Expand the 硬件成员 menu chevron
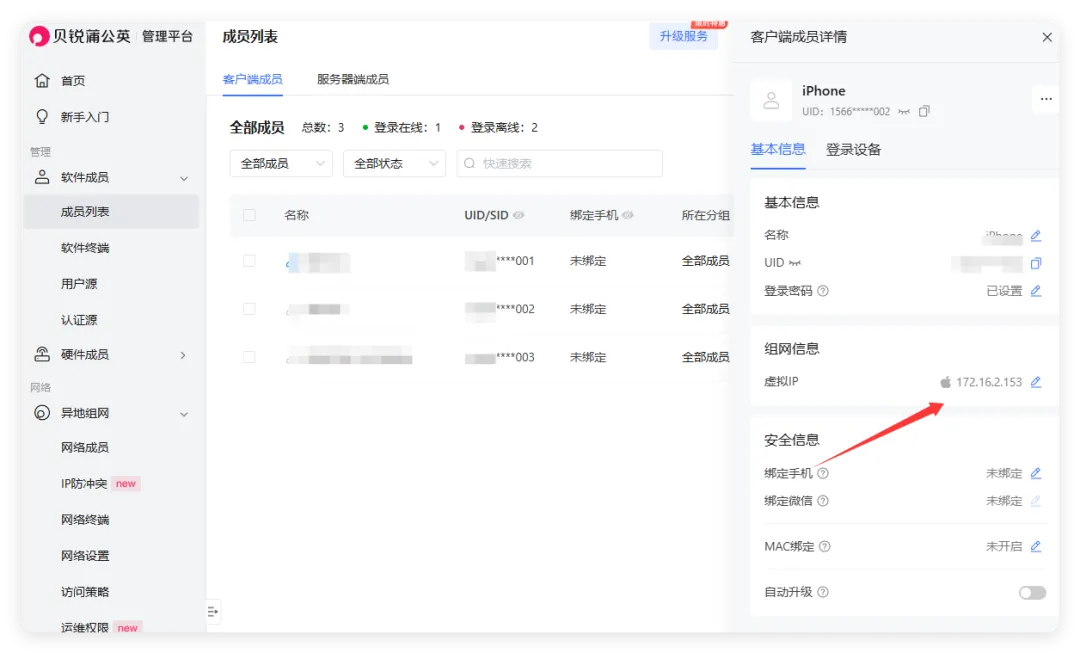 pos(183,355)
